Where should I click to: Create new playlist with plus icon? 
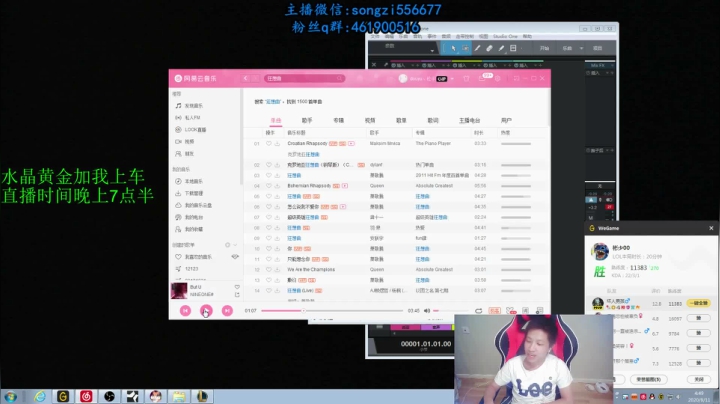227,245
